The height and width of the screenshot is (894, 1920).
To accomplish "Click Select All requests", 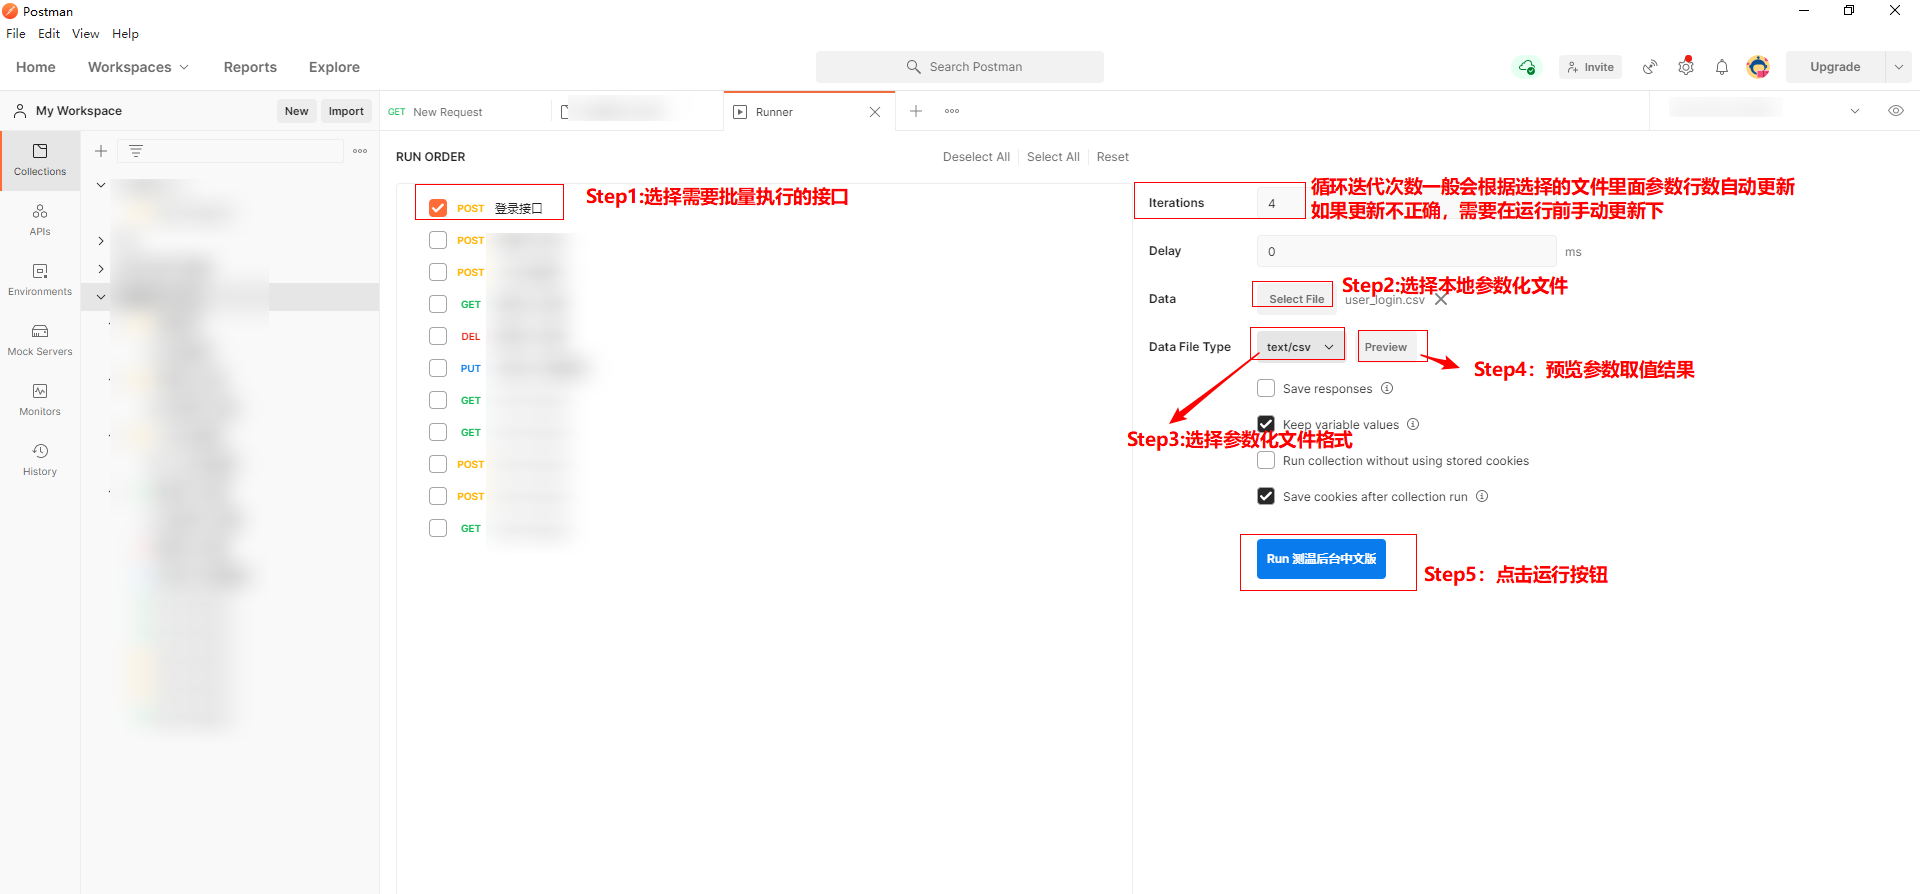I will (x=1053, y=157).
